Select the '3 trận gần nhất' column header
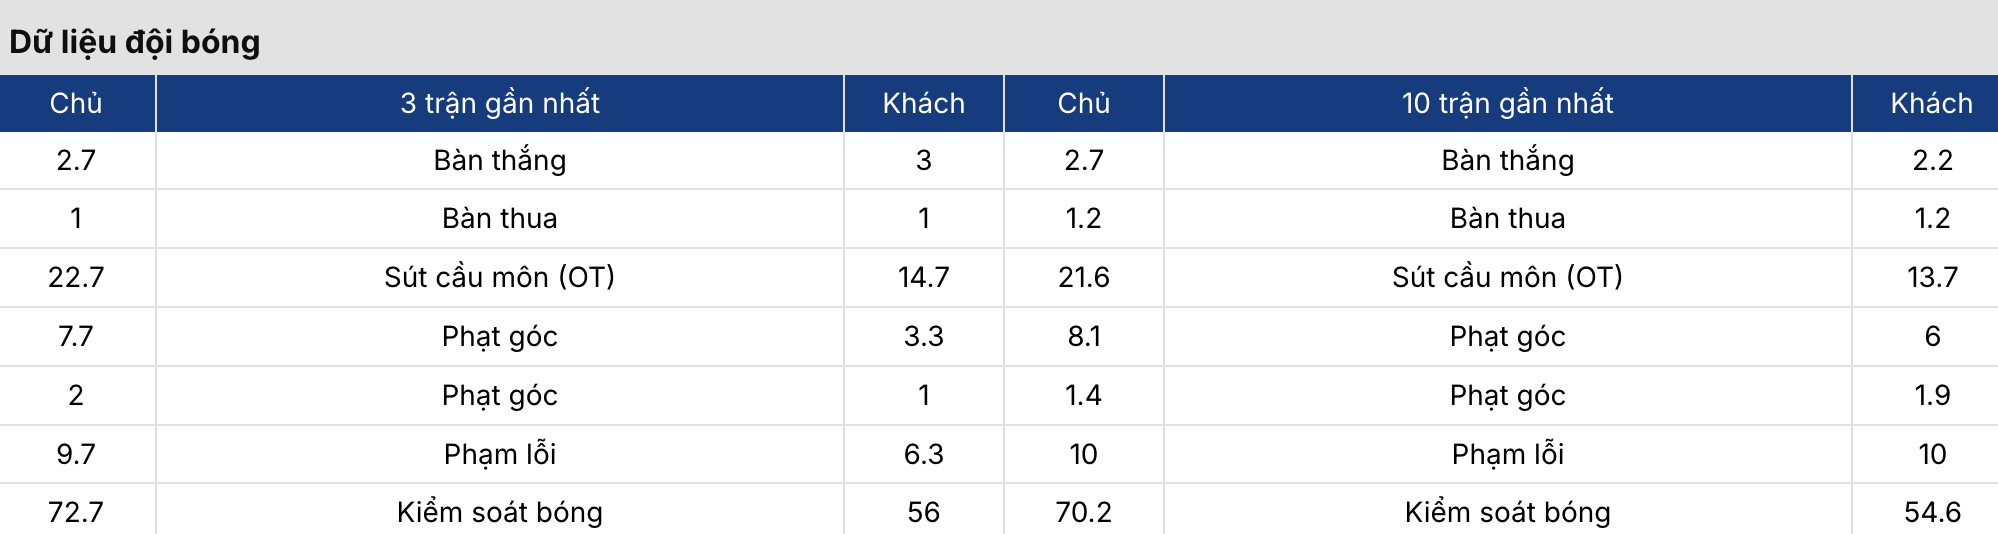Screen dimensions: 1998x534 pos(500,103)
